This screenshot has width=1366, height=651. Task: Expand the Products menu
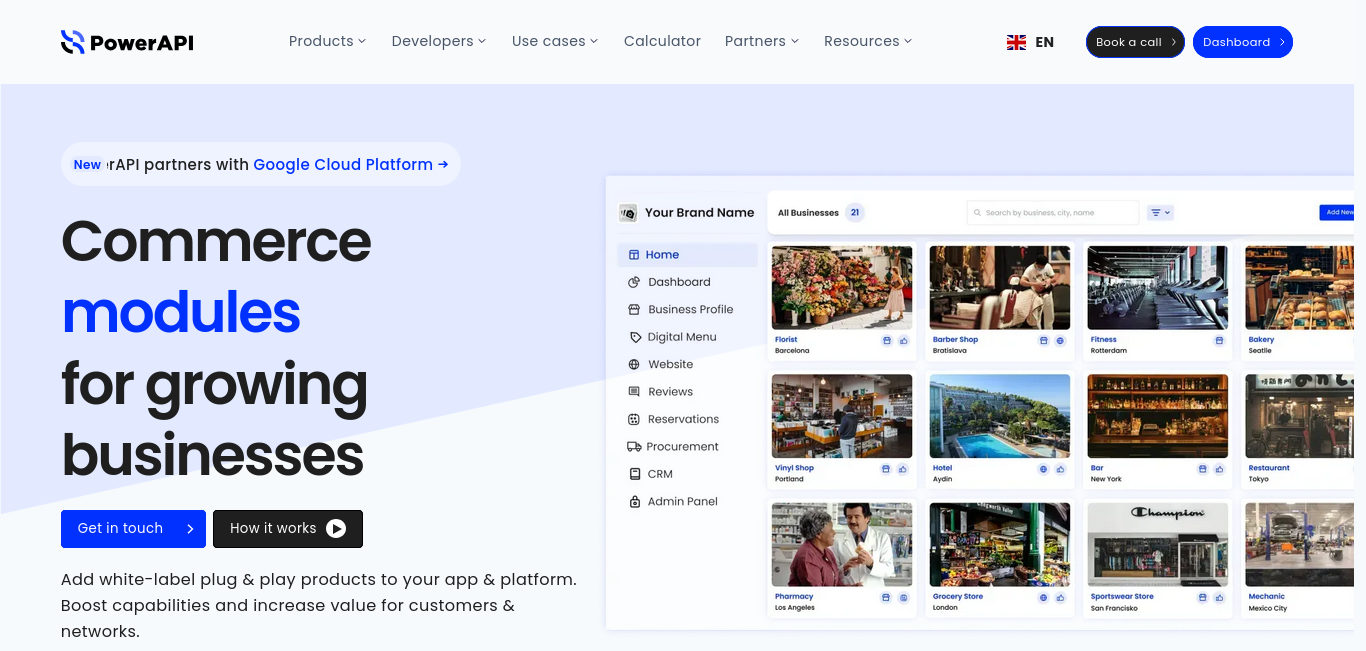click(327, 41)
